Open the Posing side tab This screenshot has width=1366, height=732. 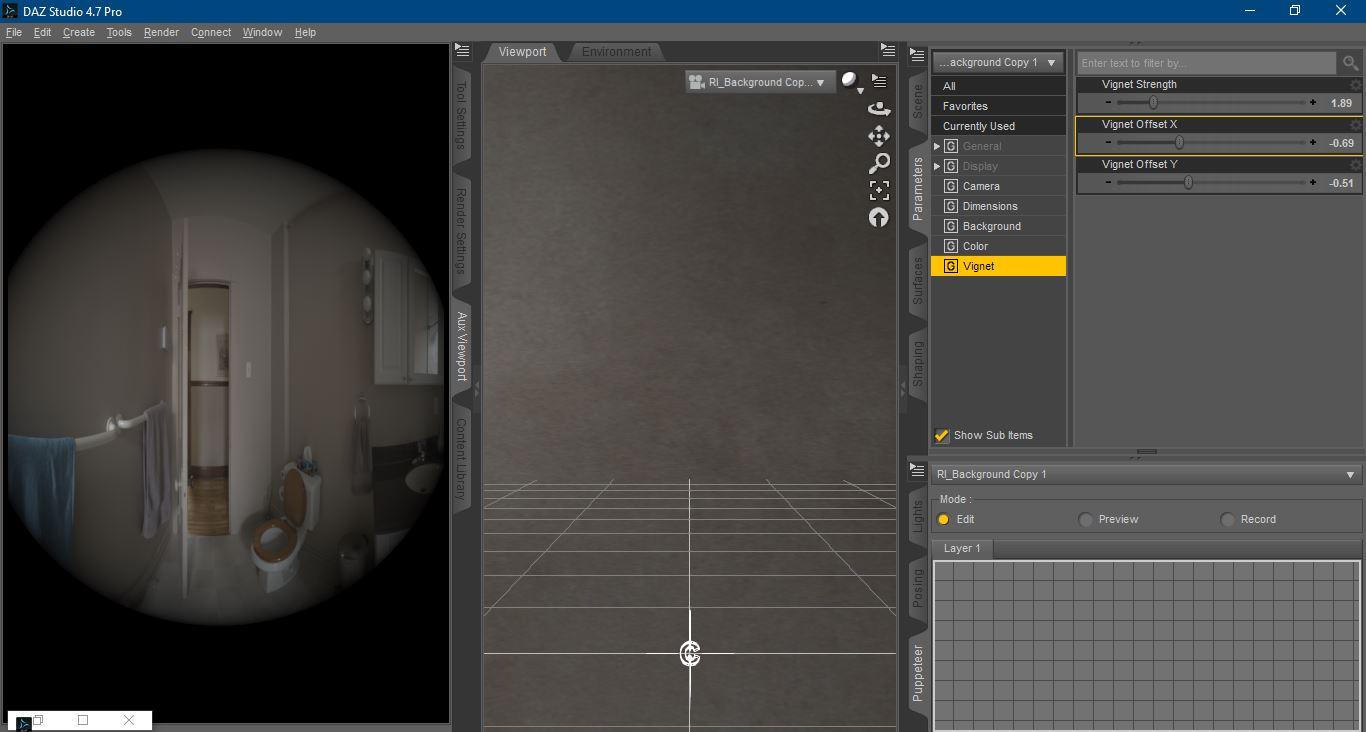click(917, 588)
